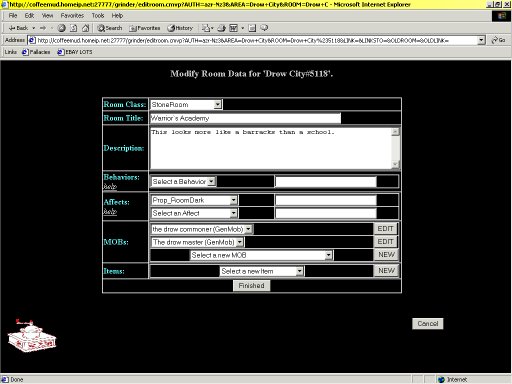Click the Cancel button
The image size is (512, 384).
point(428,324)
